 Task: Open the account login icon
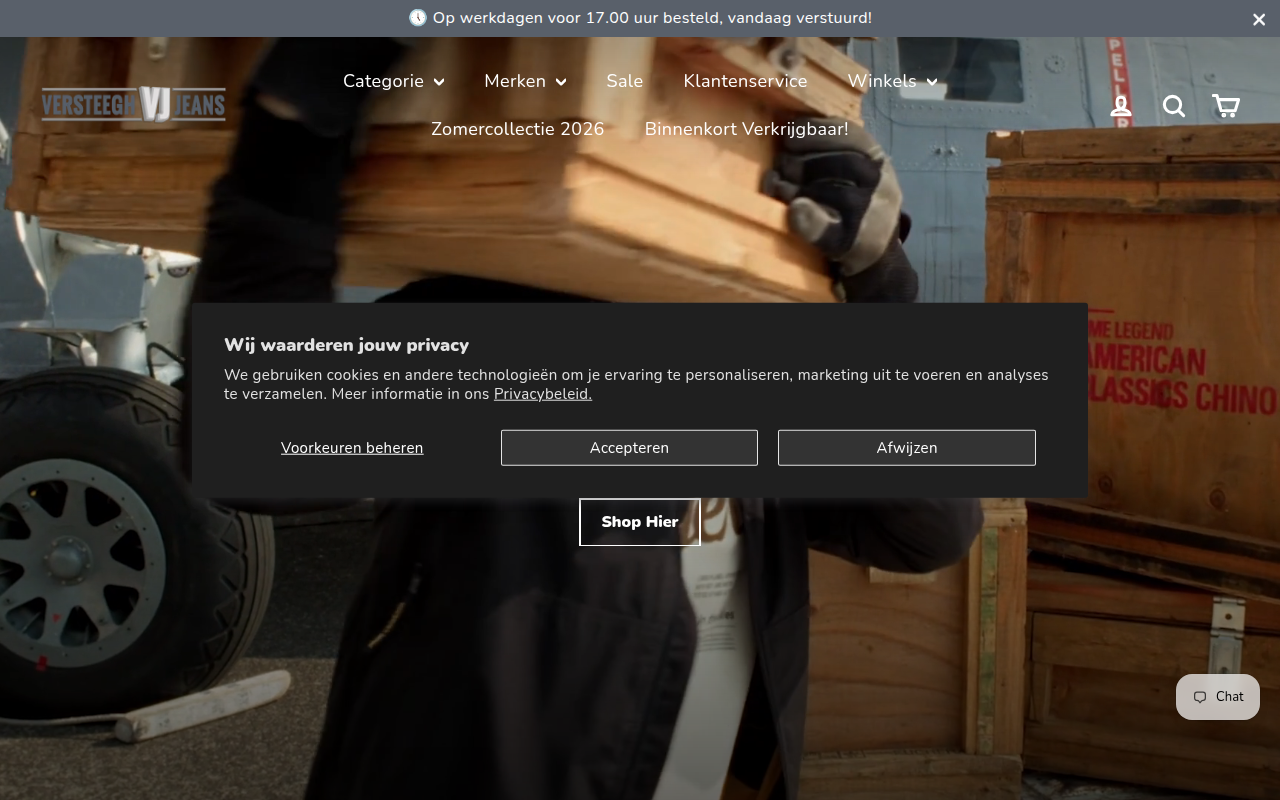tap(1121, 106)
